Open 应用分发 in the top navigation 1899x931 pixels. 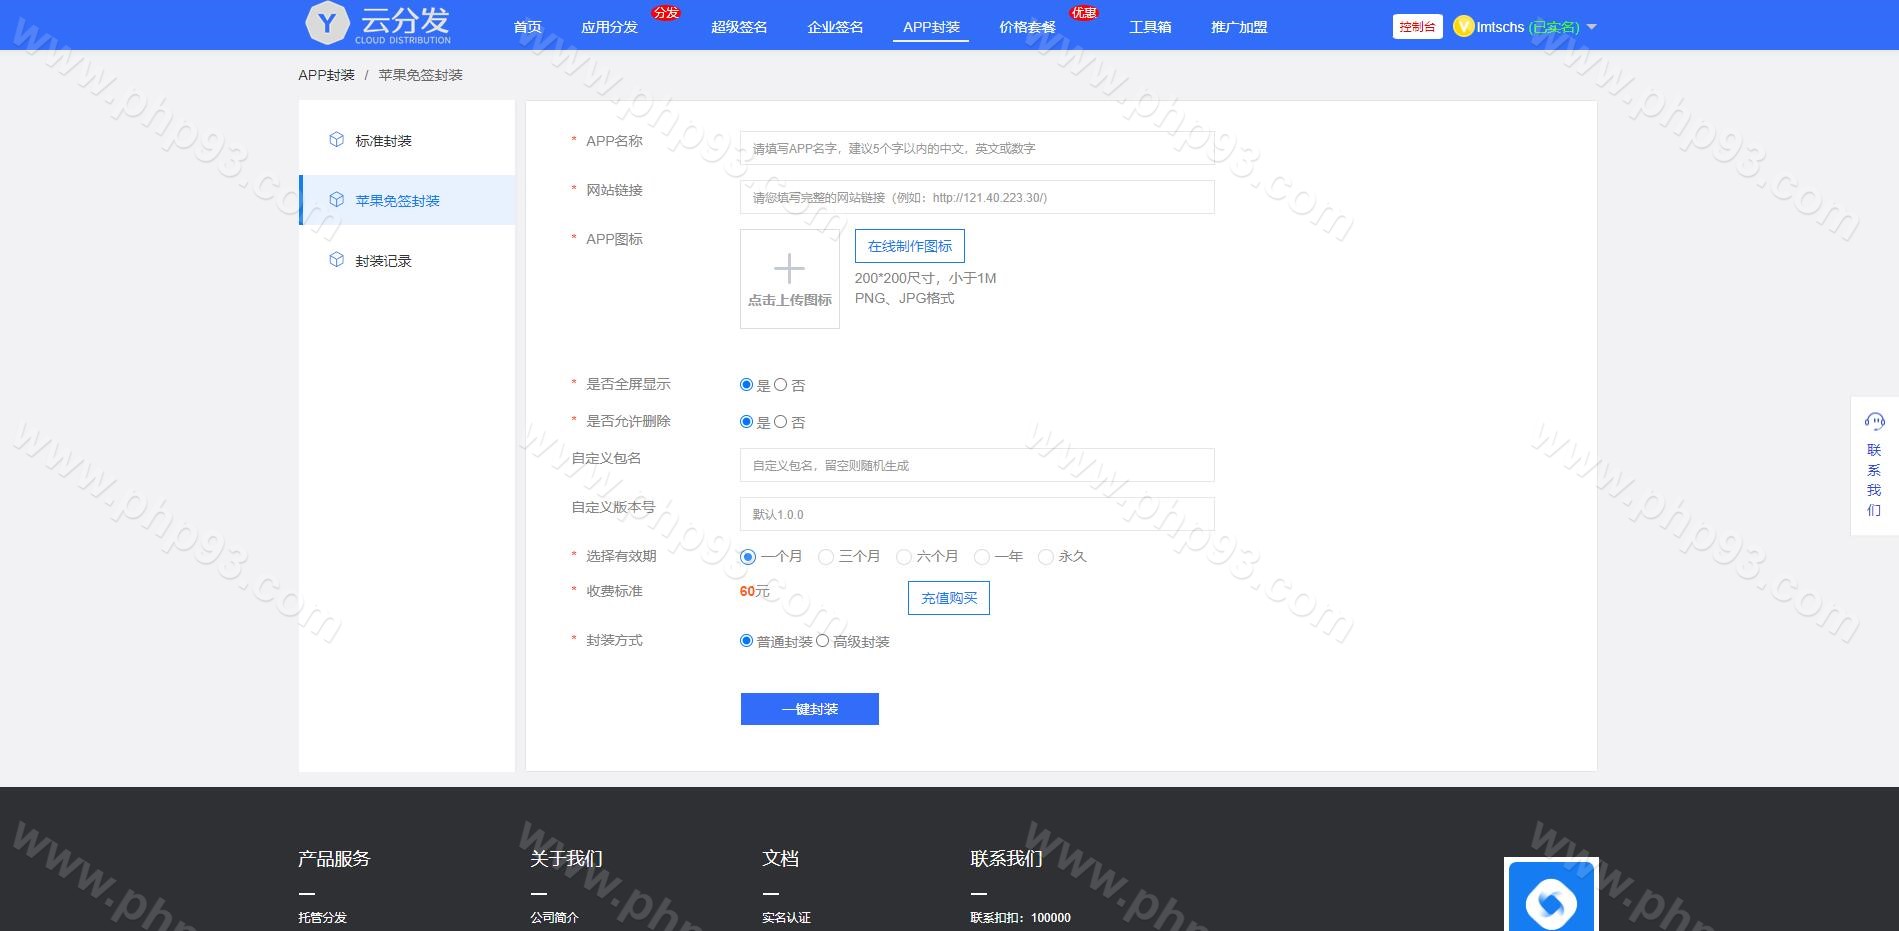pos(609,27)
